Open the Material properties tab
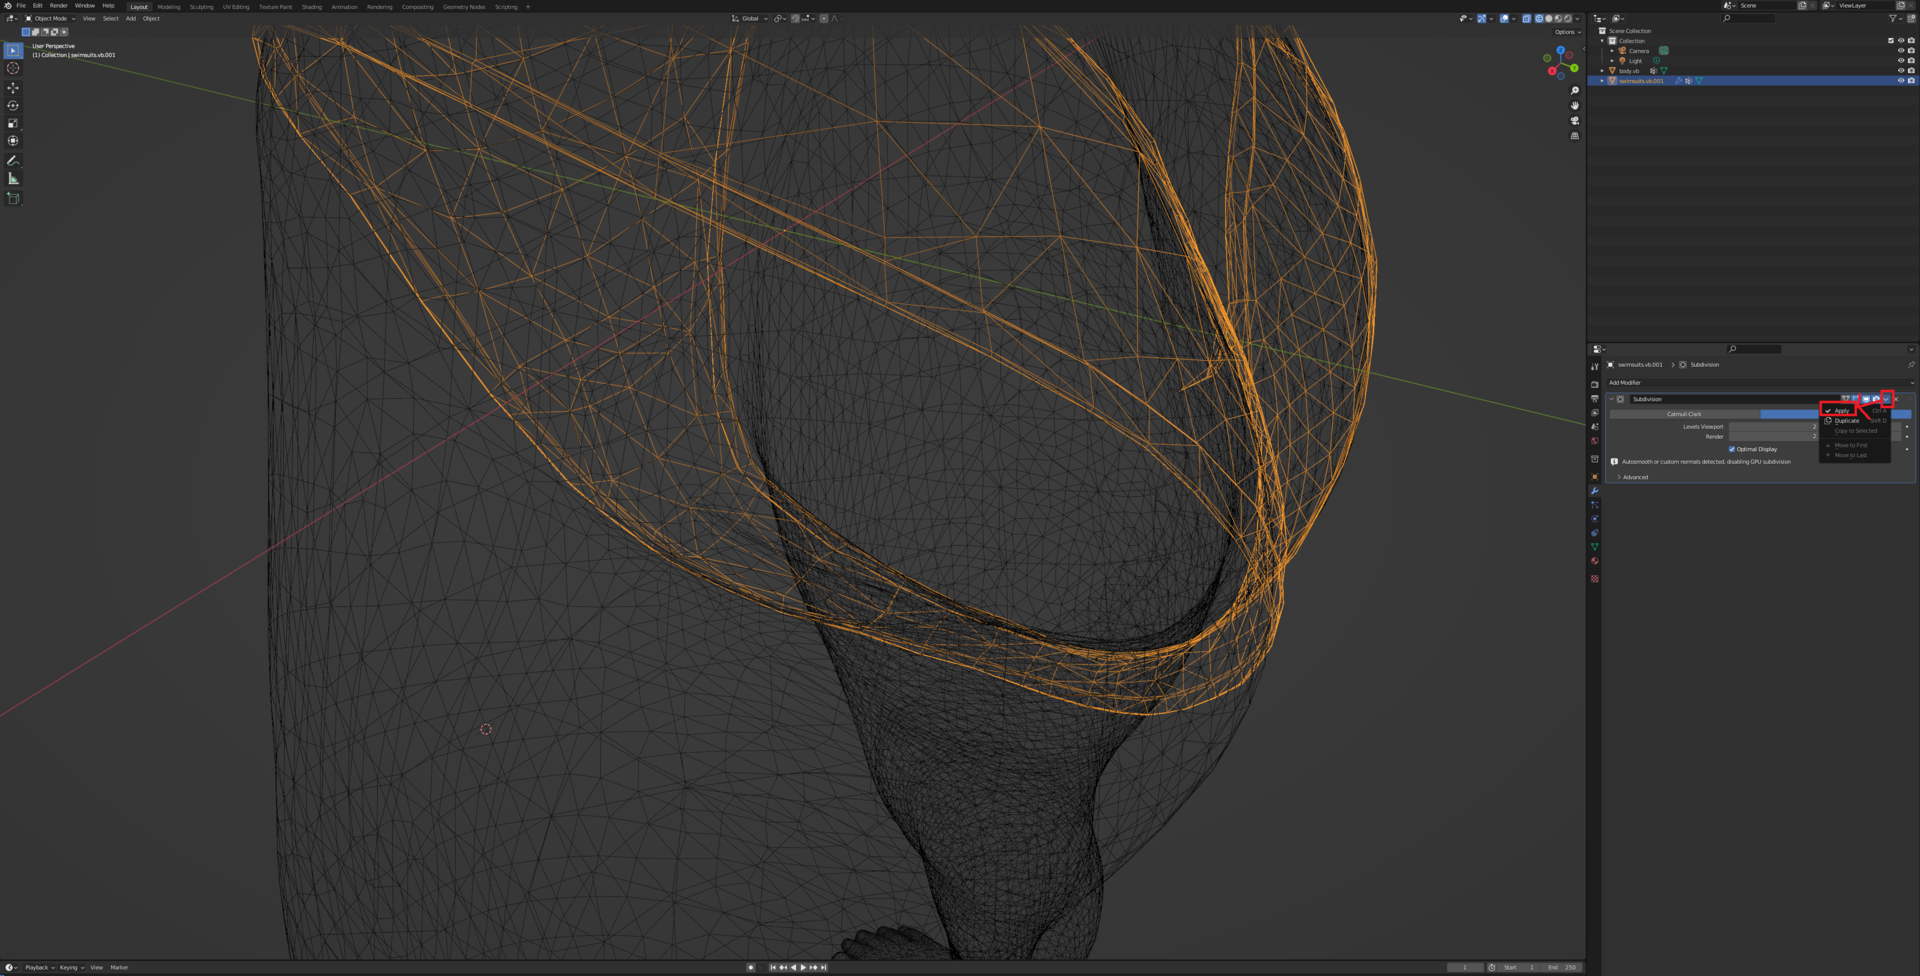This screenshot has width=1920, height=976. 1595,561
